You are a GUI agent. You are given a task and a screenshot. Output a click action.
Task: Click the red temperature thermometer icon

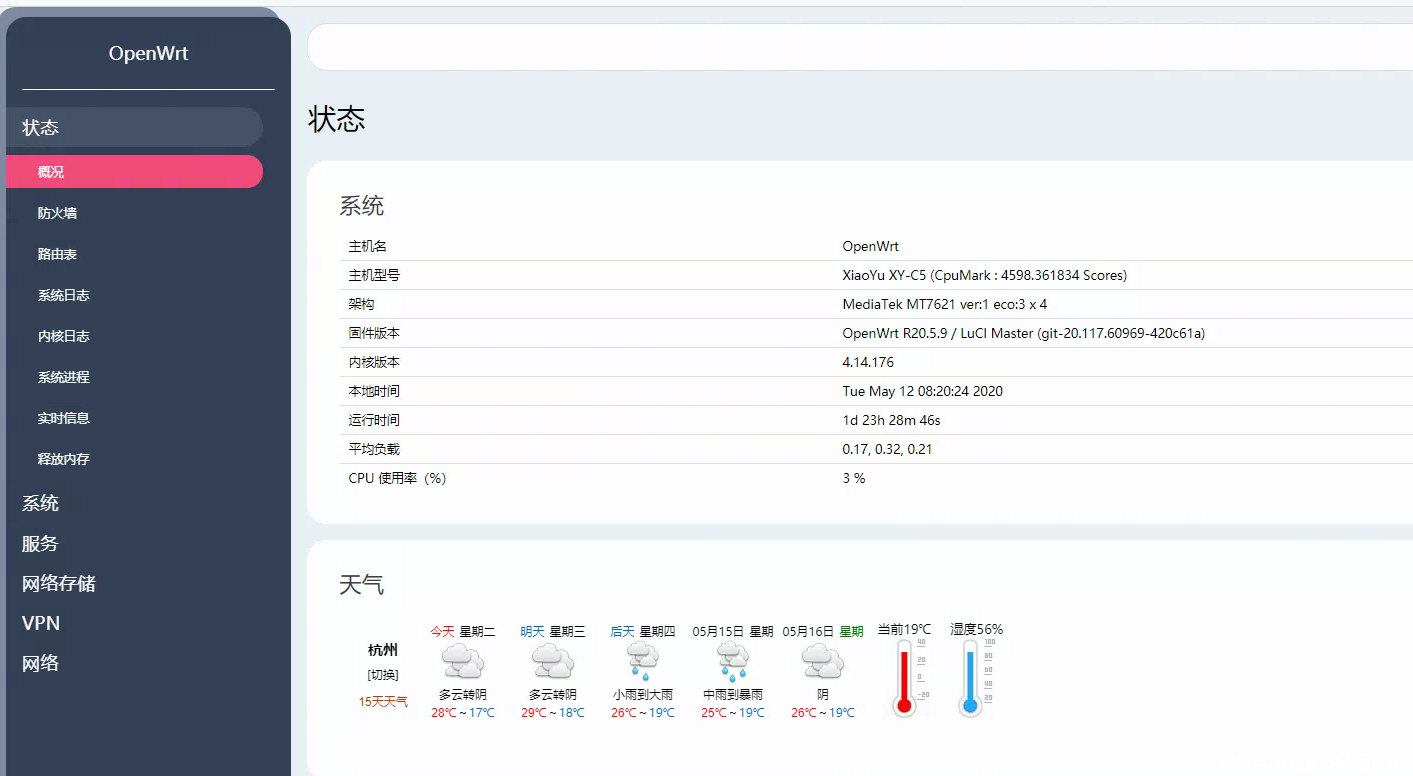(905, 677)
